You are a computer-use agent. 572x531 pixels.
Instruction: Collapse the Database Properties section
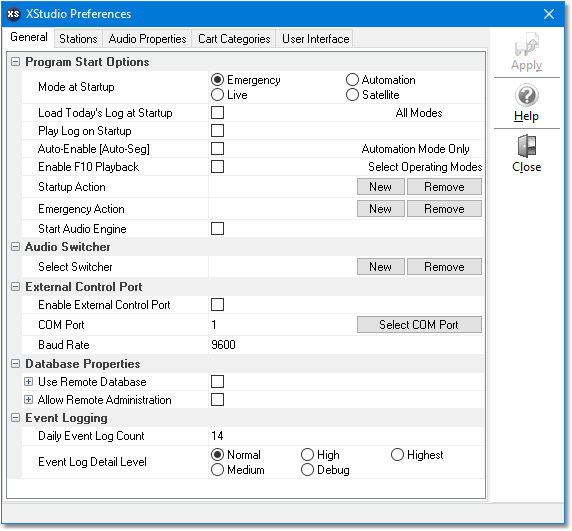[x=15, y=364]
